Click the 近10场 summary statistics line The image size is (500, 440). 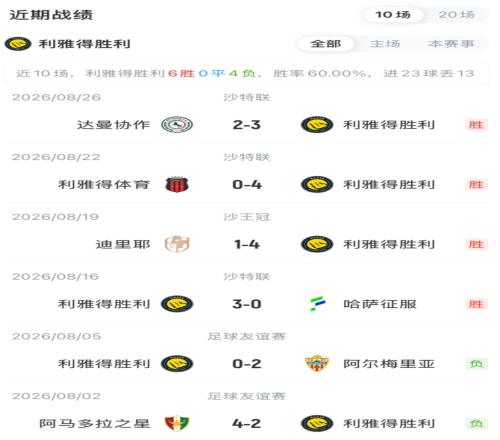(x=245, y=73)
